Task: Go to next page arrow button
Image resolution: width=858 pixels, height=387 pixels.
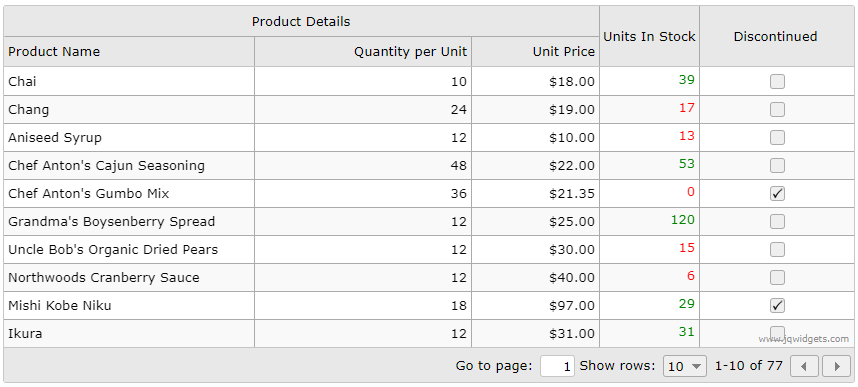Action: [837, 366]
